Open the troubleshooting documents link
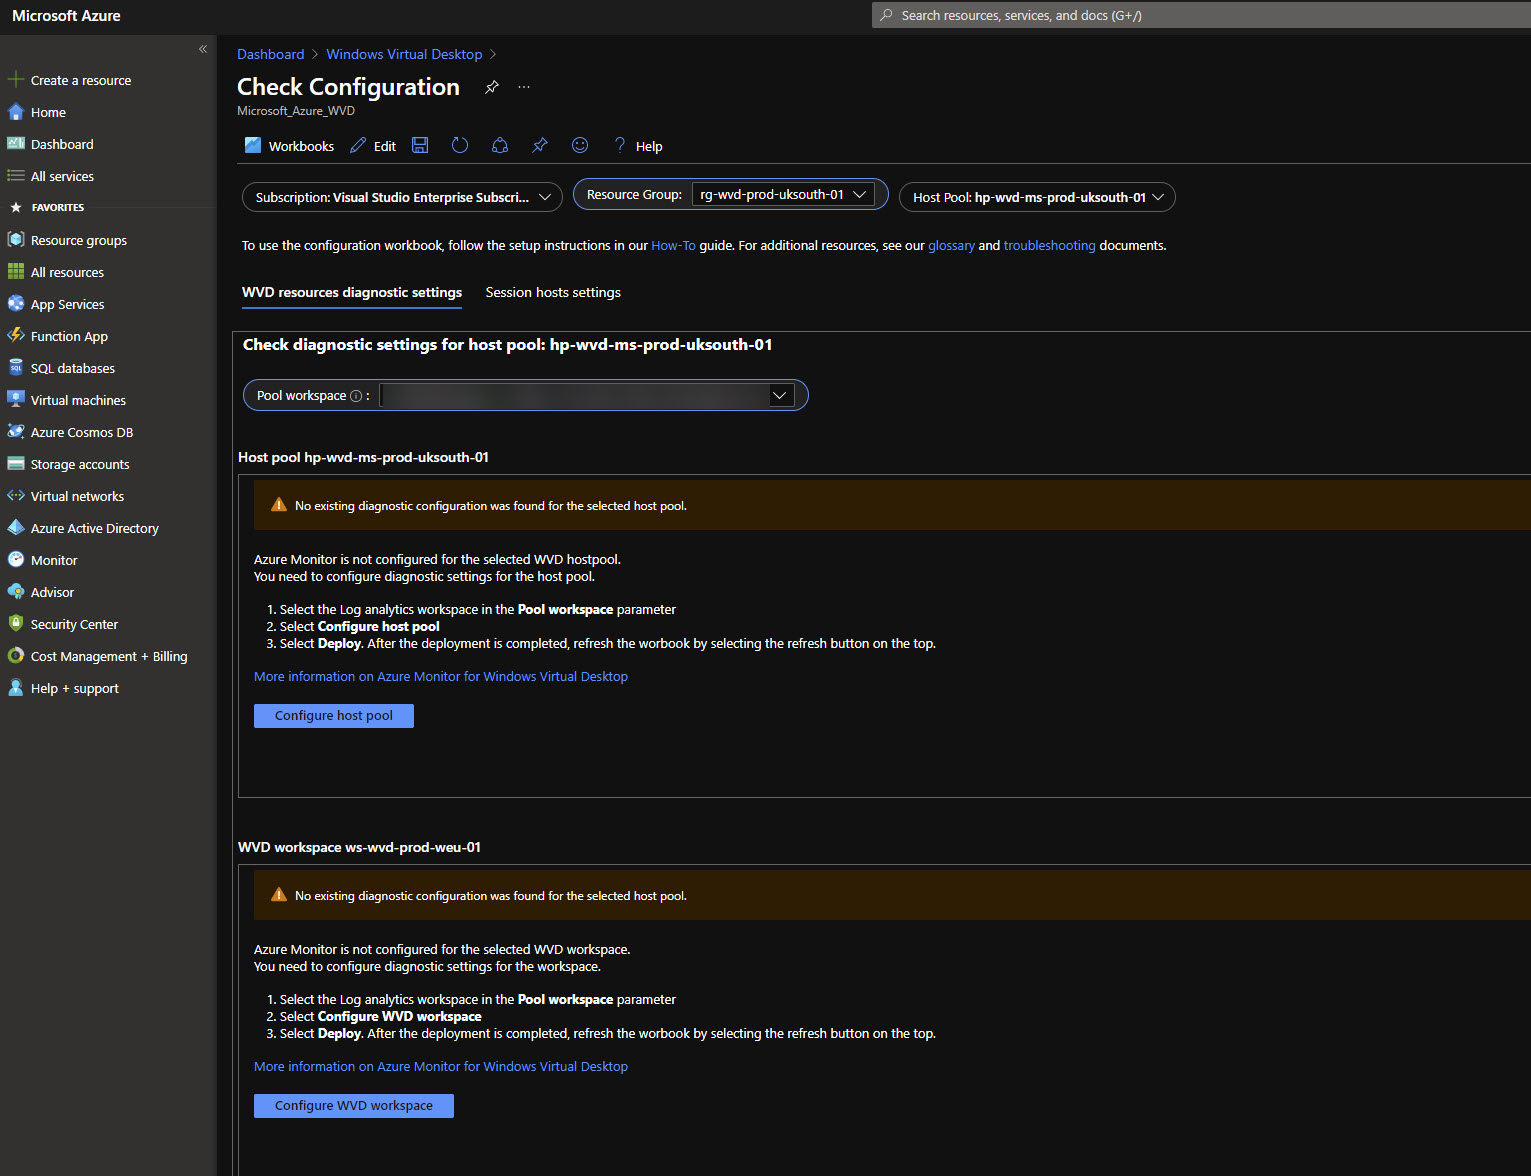 [1049, 245]
